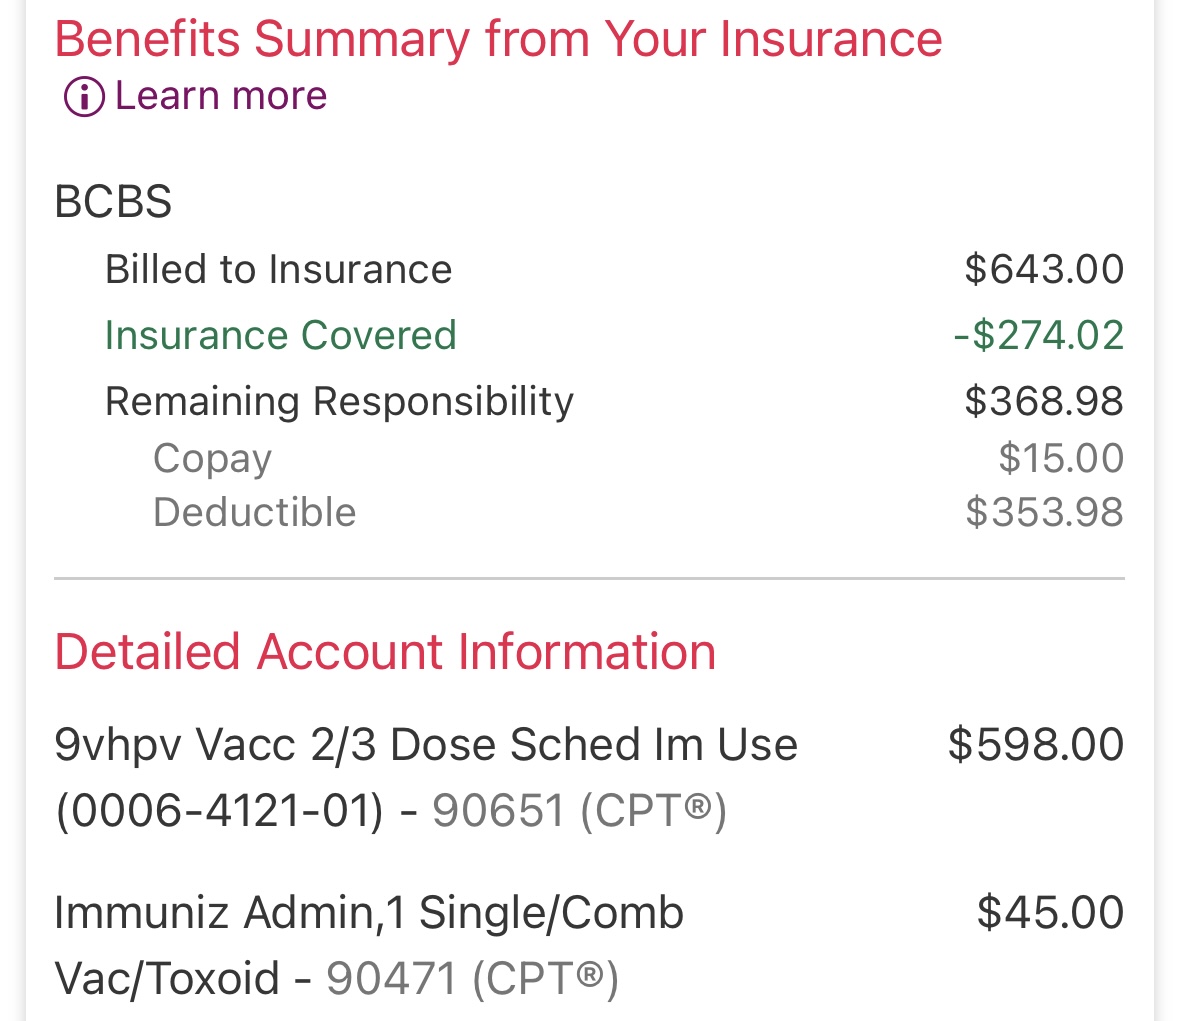The height and width of the screenshot is (1021, 1179).
Task: Tap the -$274.02 covered amount
Action: coord(1038,335)
